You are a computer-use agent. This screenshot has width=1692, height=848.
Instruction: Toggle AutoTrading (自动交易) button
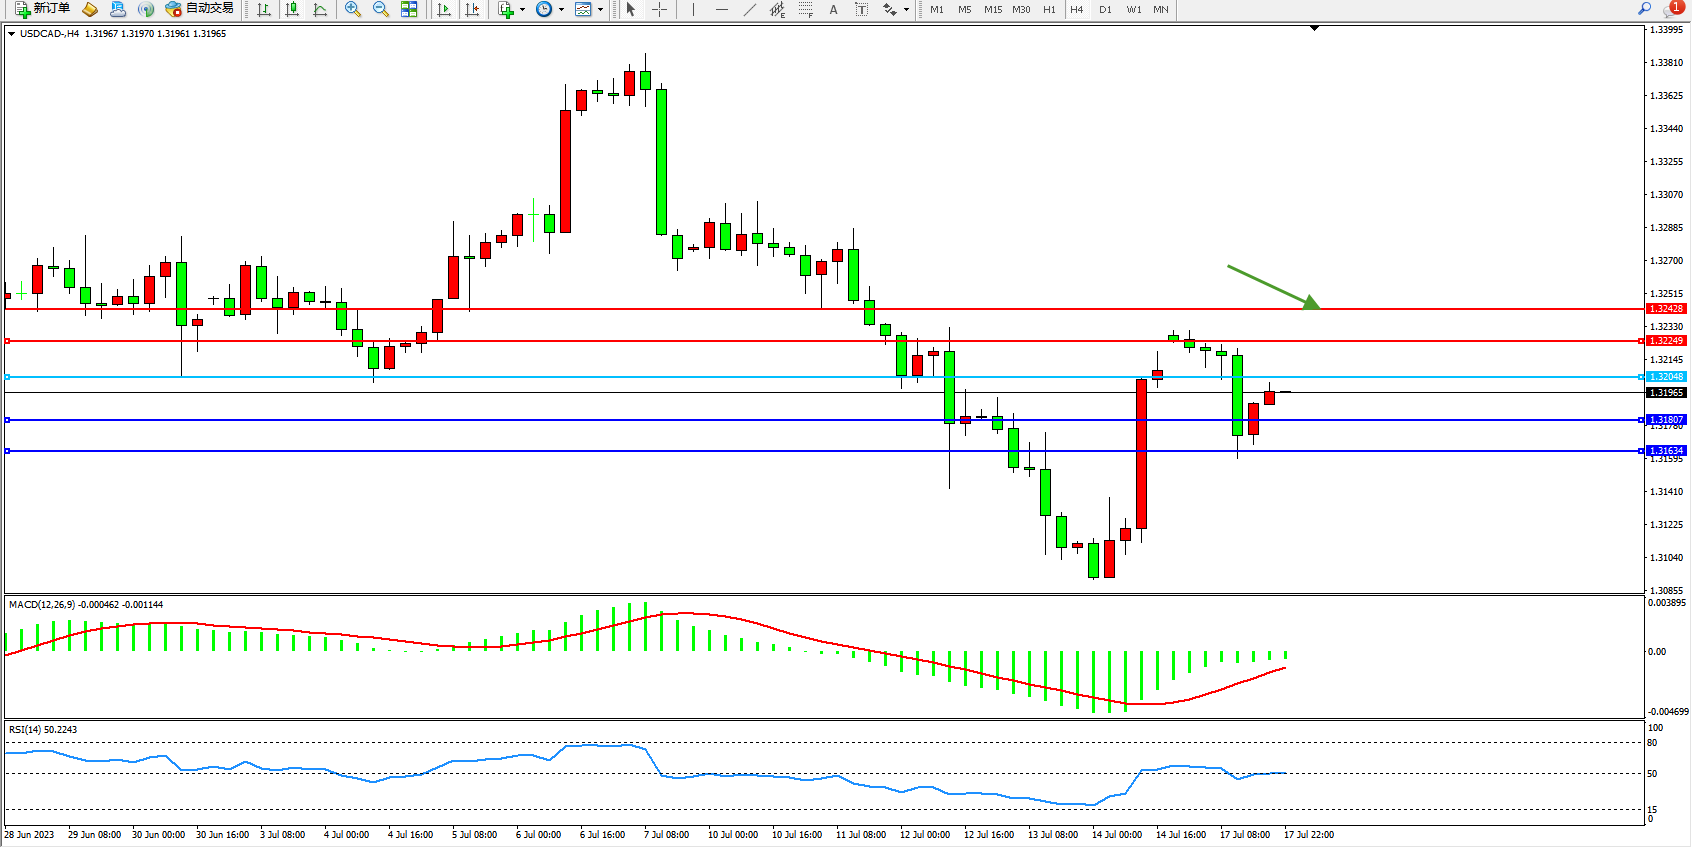coord(199,9)
